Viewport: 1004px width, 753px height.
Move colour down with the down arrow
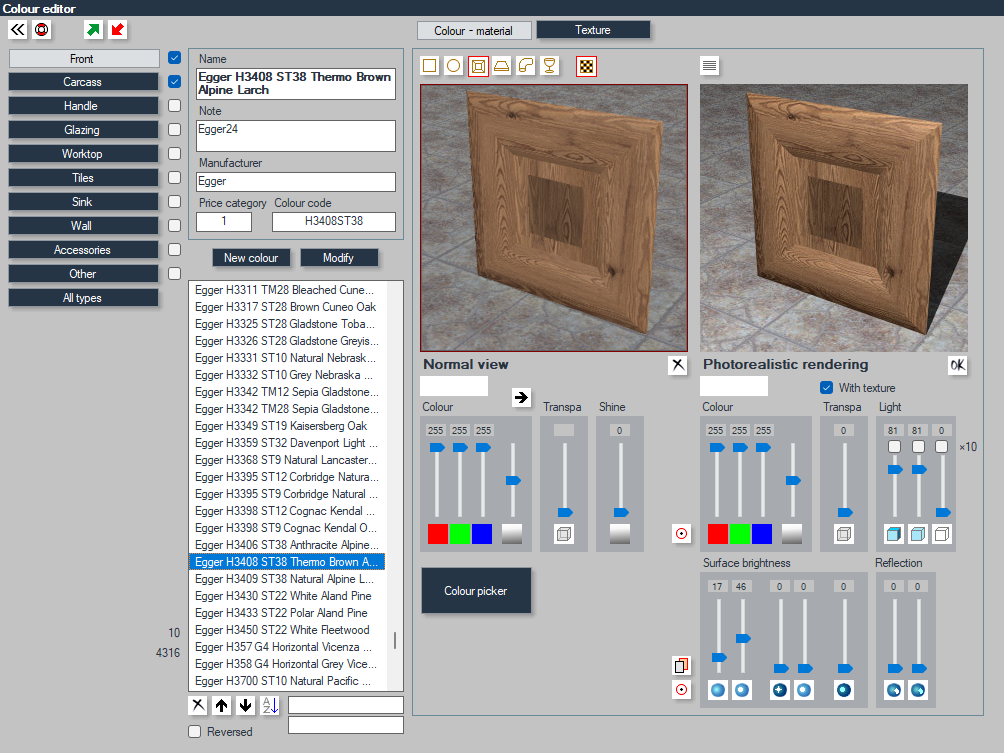click(x=245, y=706)
